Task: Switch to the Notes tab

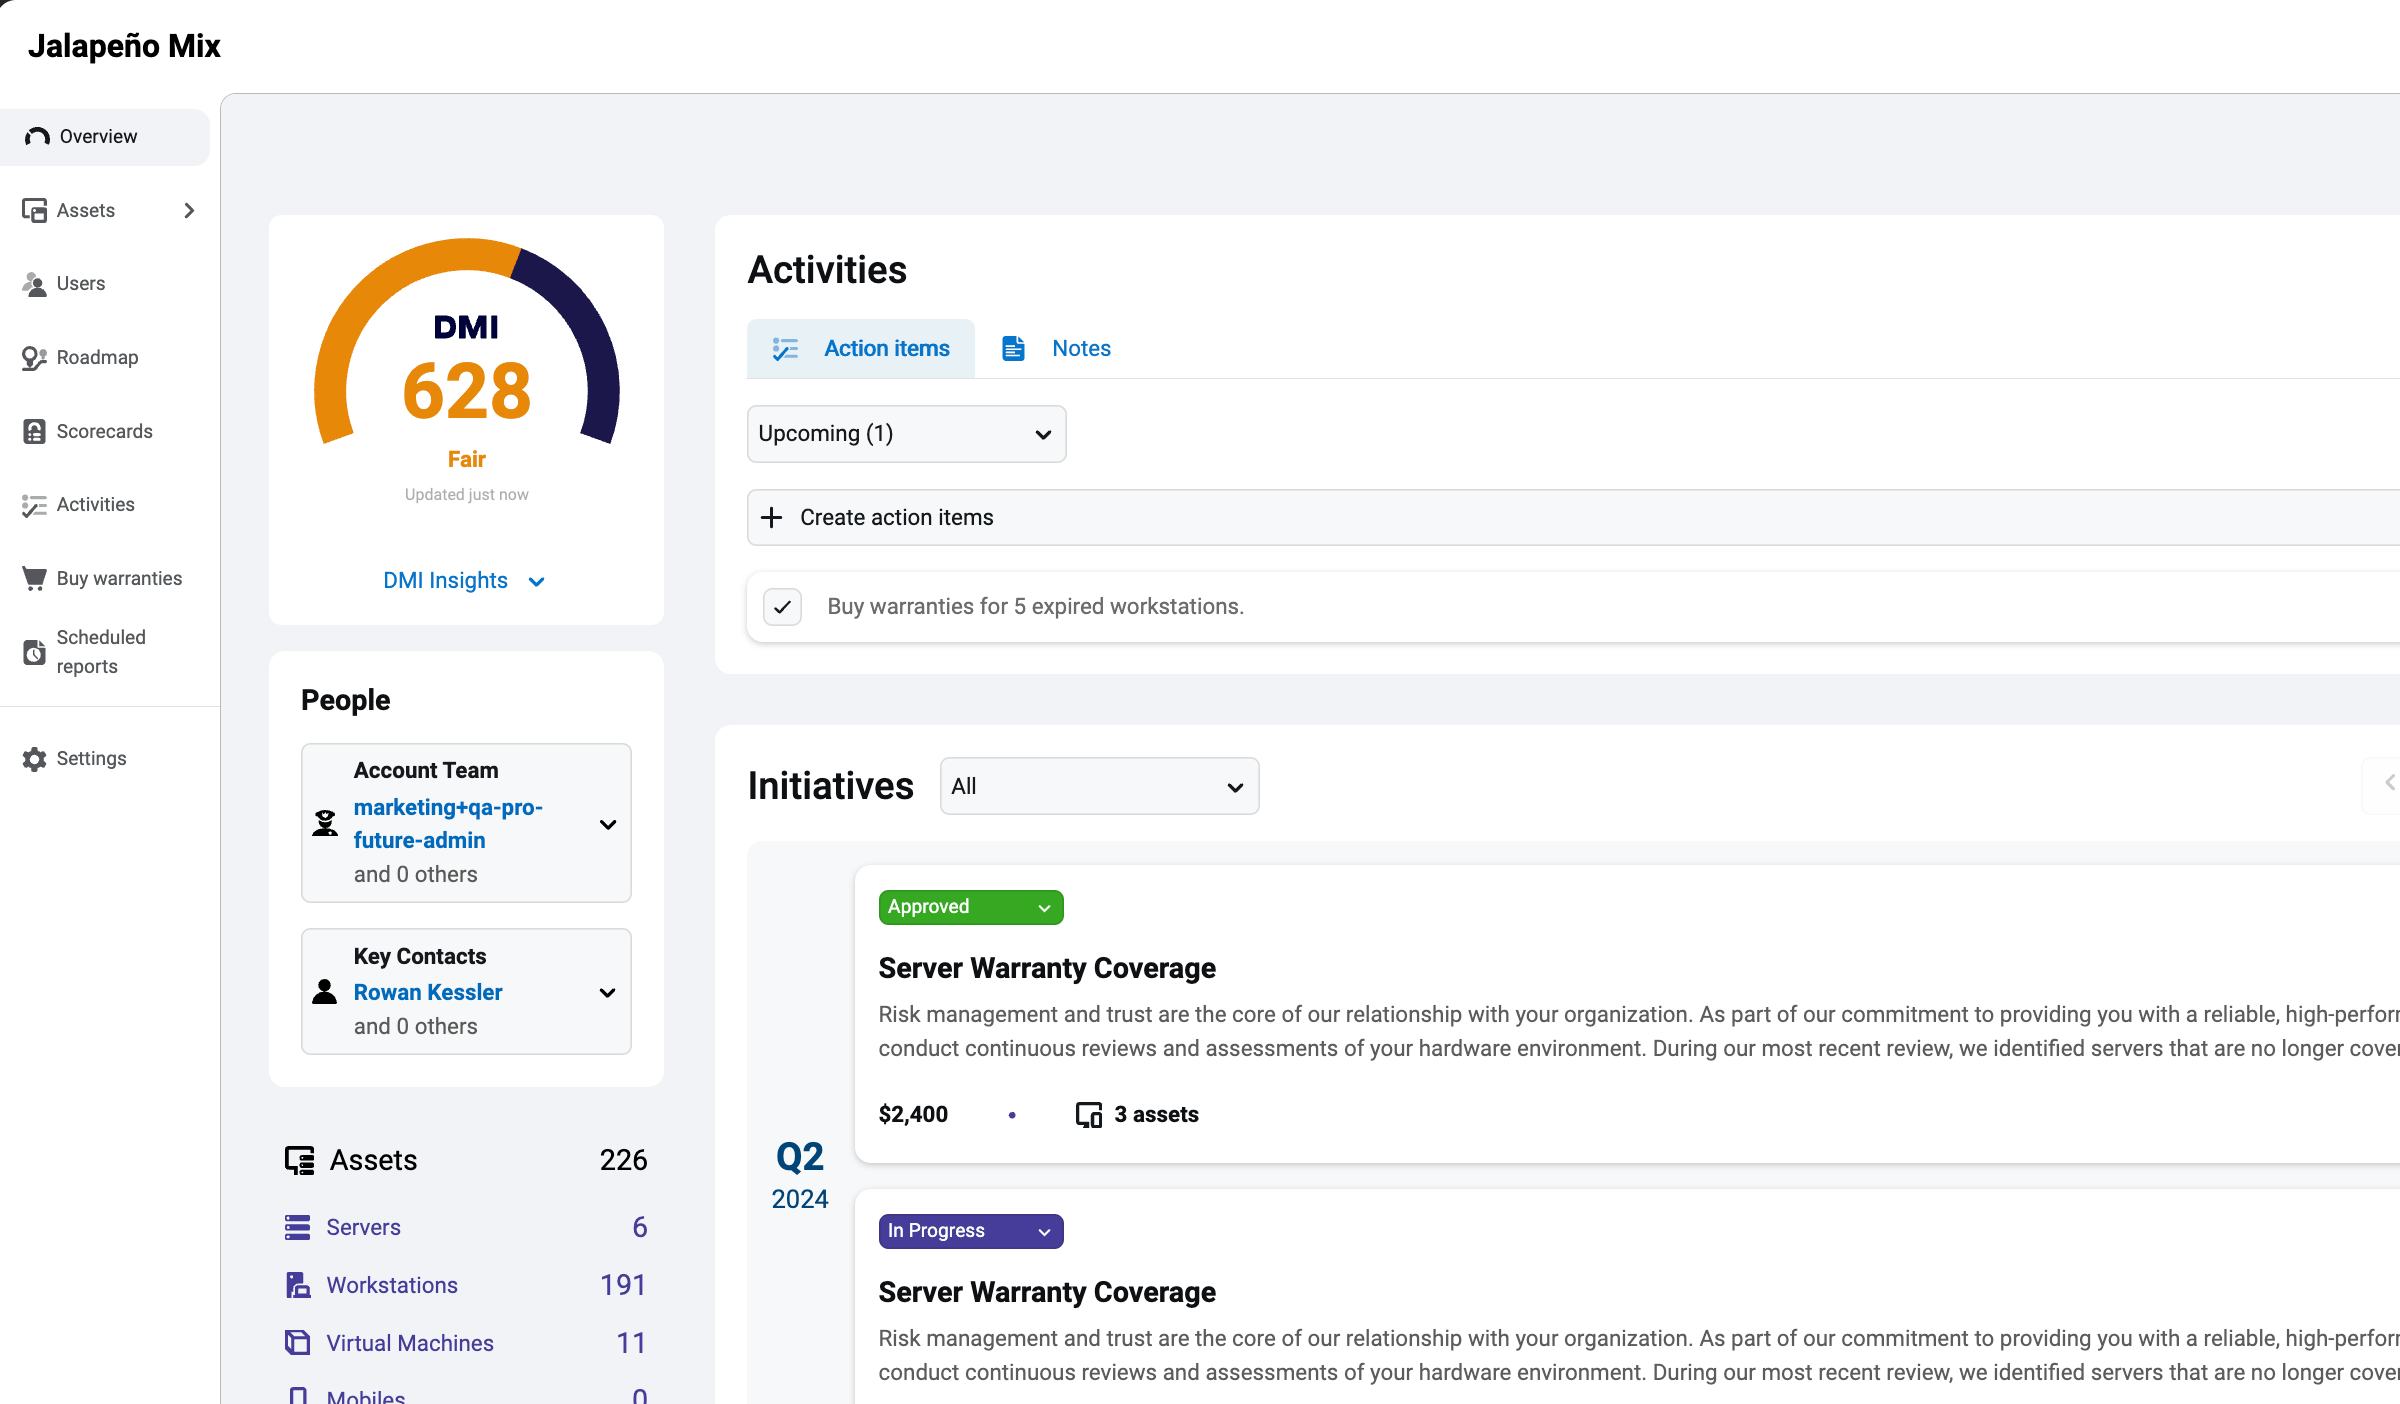Action: tap(1080, 348)
